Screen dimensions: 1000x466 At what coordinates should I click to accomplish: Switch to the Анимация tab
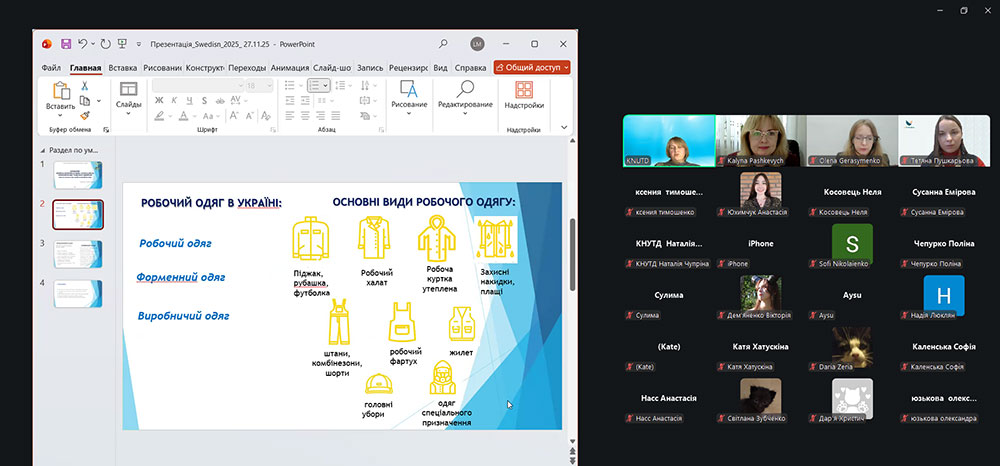click(x=289, y=68)
